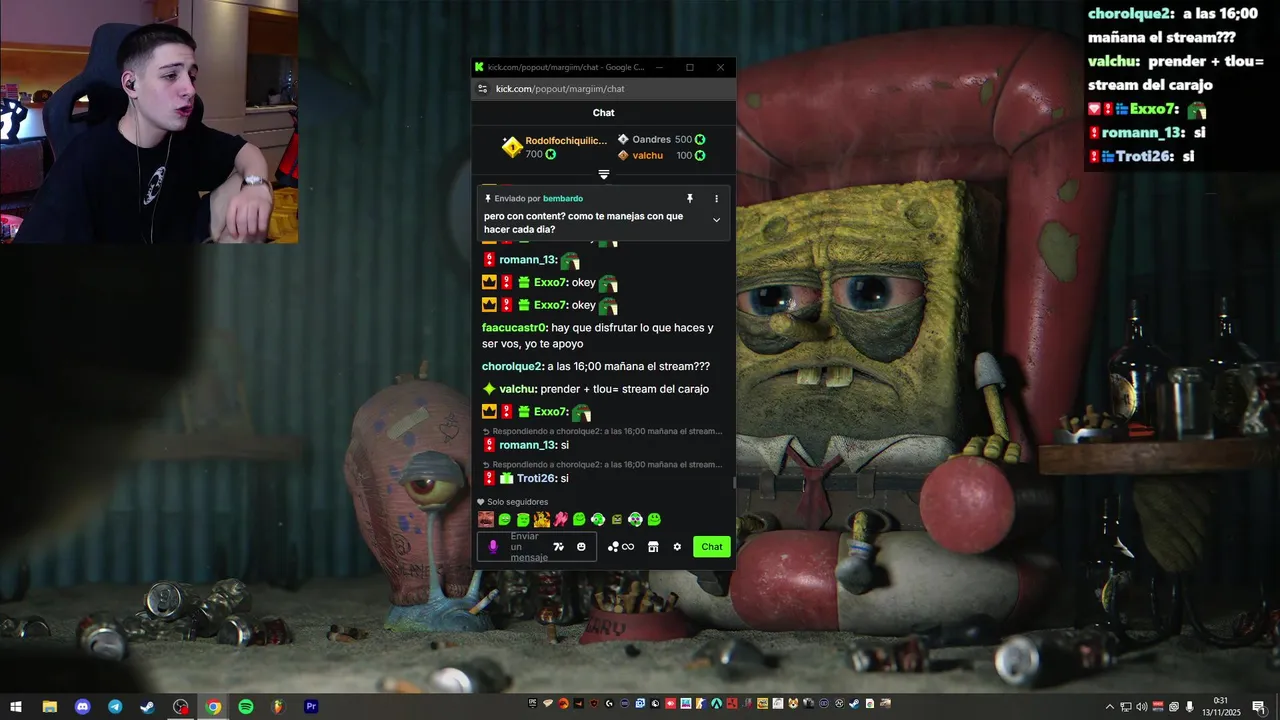
Task: Open Epic Games icon in tray strip
Action: tap(532, 703)
